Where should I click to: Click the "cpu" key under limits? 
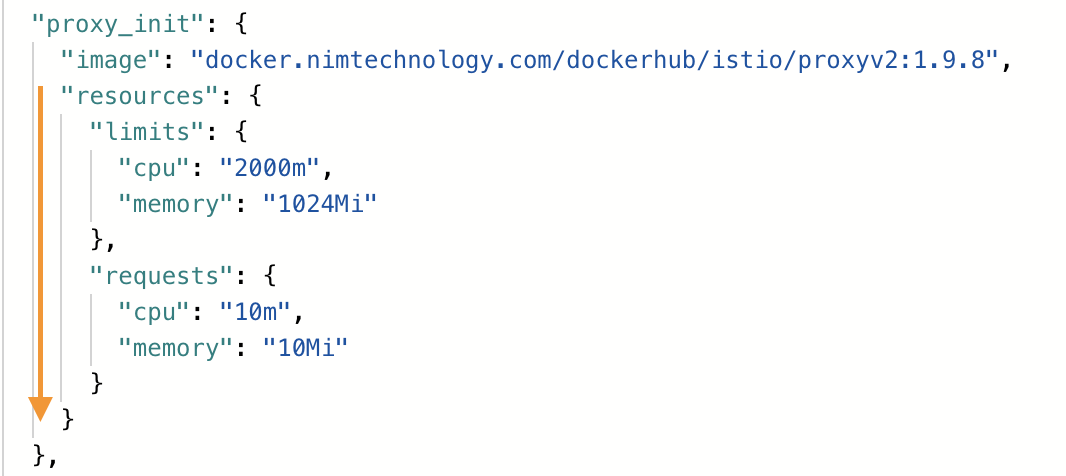[154, 168]
